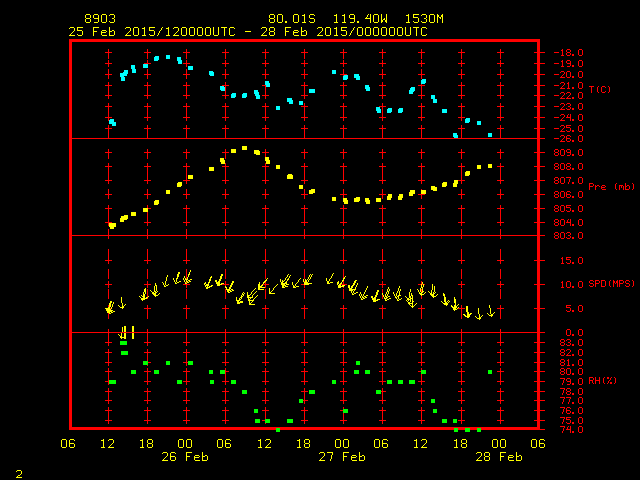The image size is (640, 480).
Task: Click the SPD(MPS) wind speed label
Action: 611,284
